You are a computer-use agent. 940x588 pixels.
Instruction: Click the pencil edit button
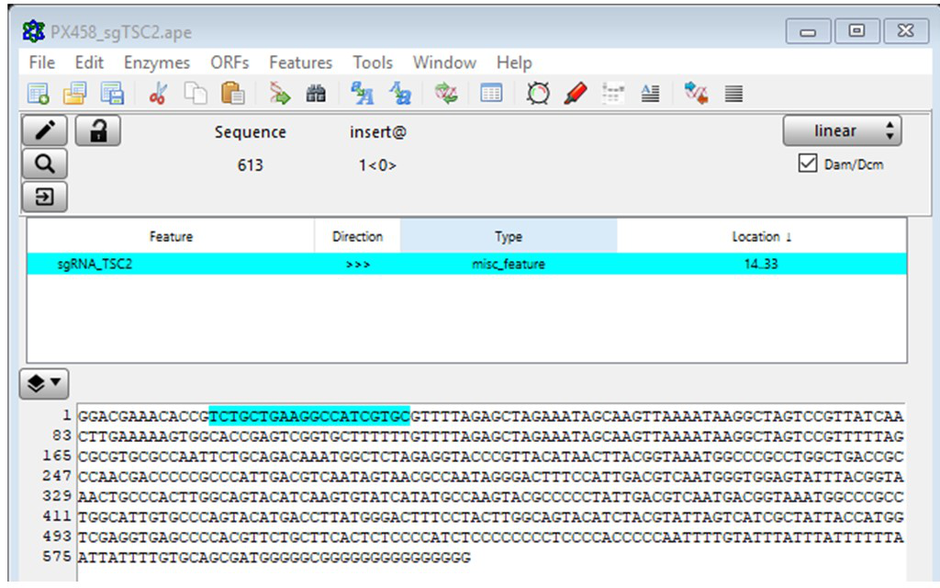point(45,131)
